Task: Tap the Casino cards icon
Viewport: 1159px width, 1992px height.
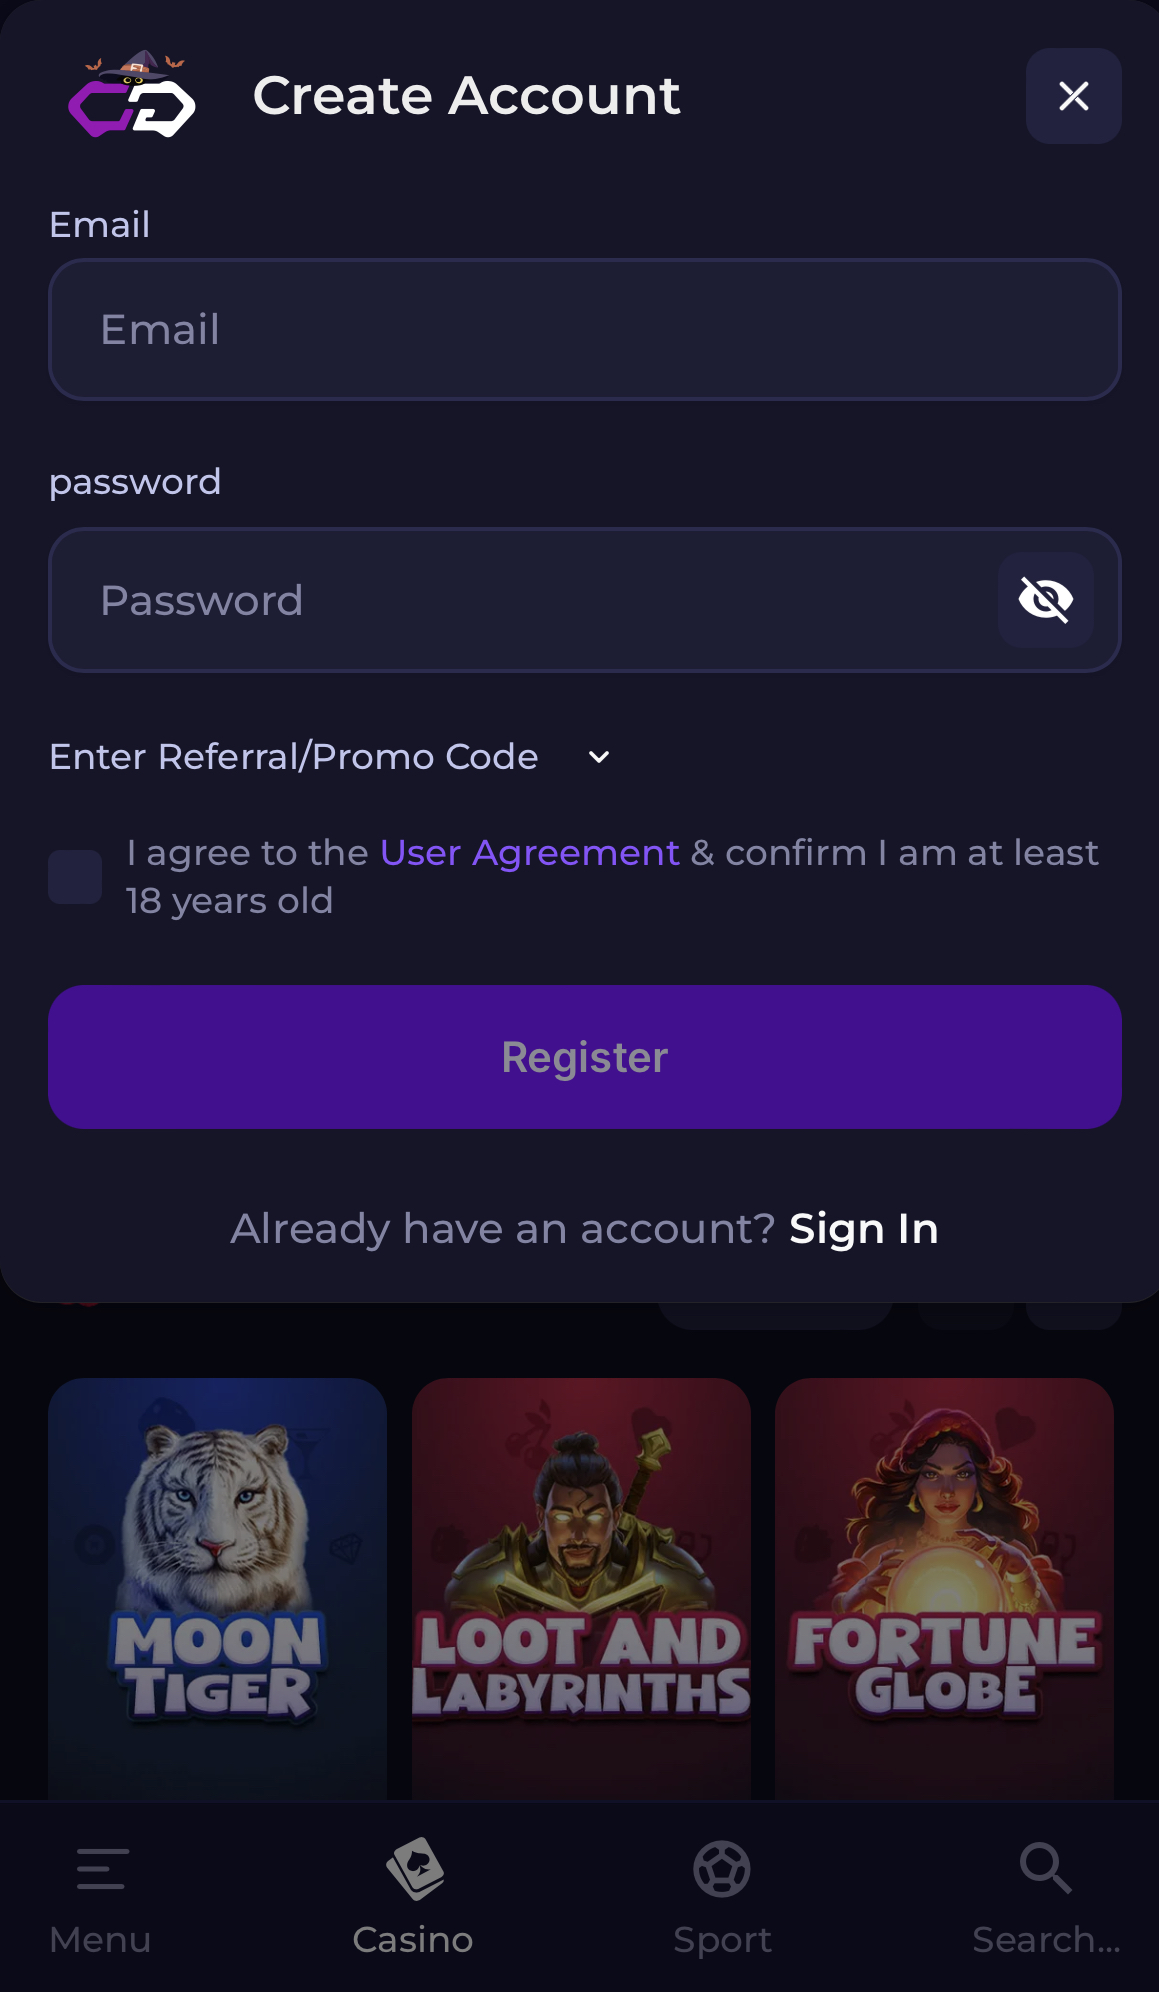Action: coord(414,1867)
